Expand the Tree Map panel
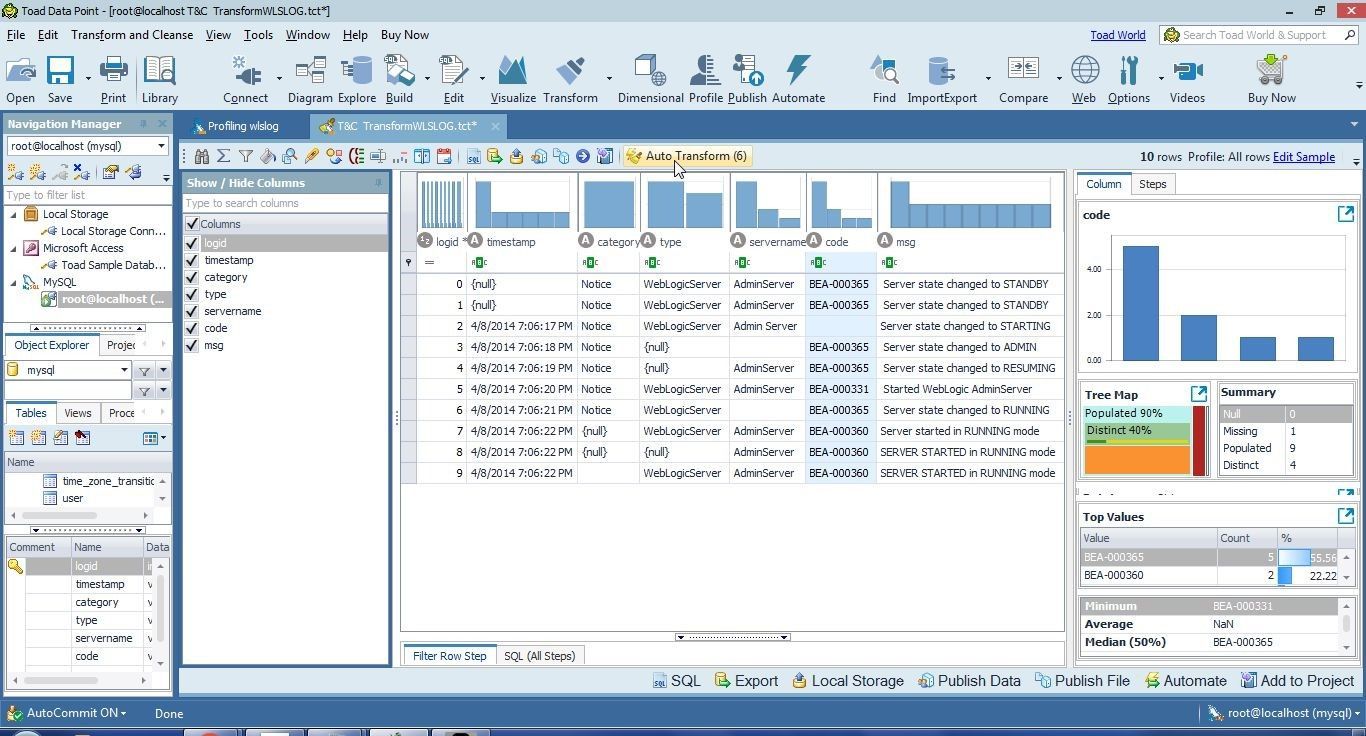Viewport: 1366px width, 736px height. tap(1199, 393)
